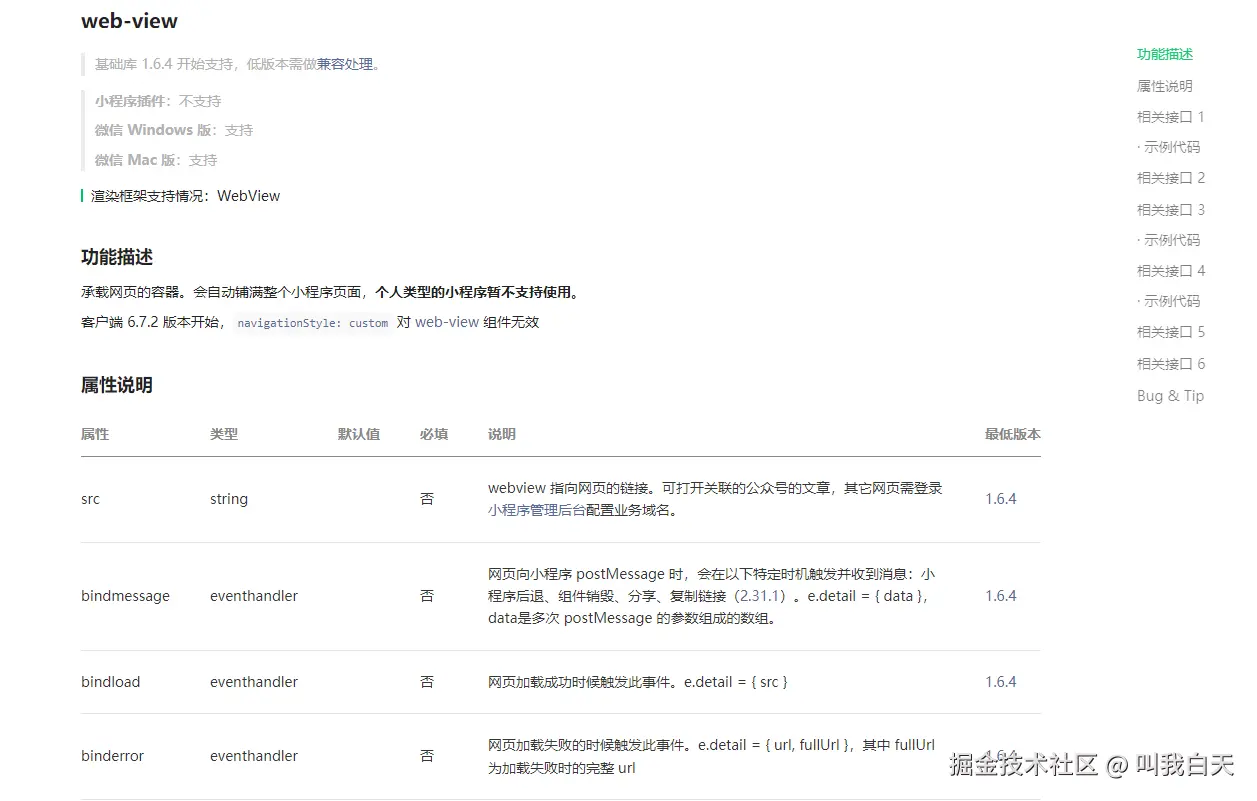
Task: Go to 示例代码 under 相关接口 3
Action: click(1169, 240)
